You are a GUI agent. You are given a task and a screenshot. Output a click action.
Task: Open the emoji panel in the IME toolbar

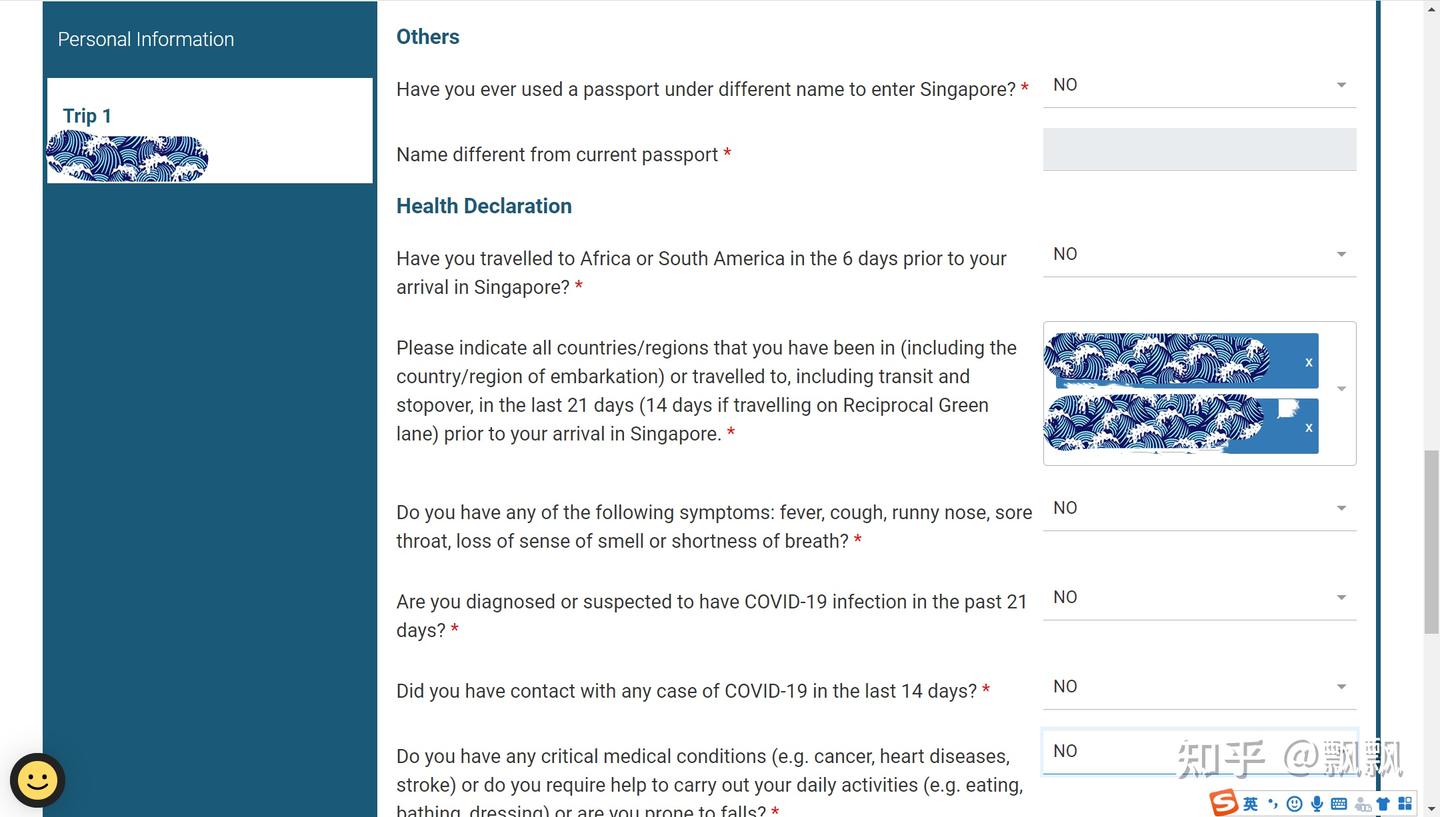point(1295,803)
